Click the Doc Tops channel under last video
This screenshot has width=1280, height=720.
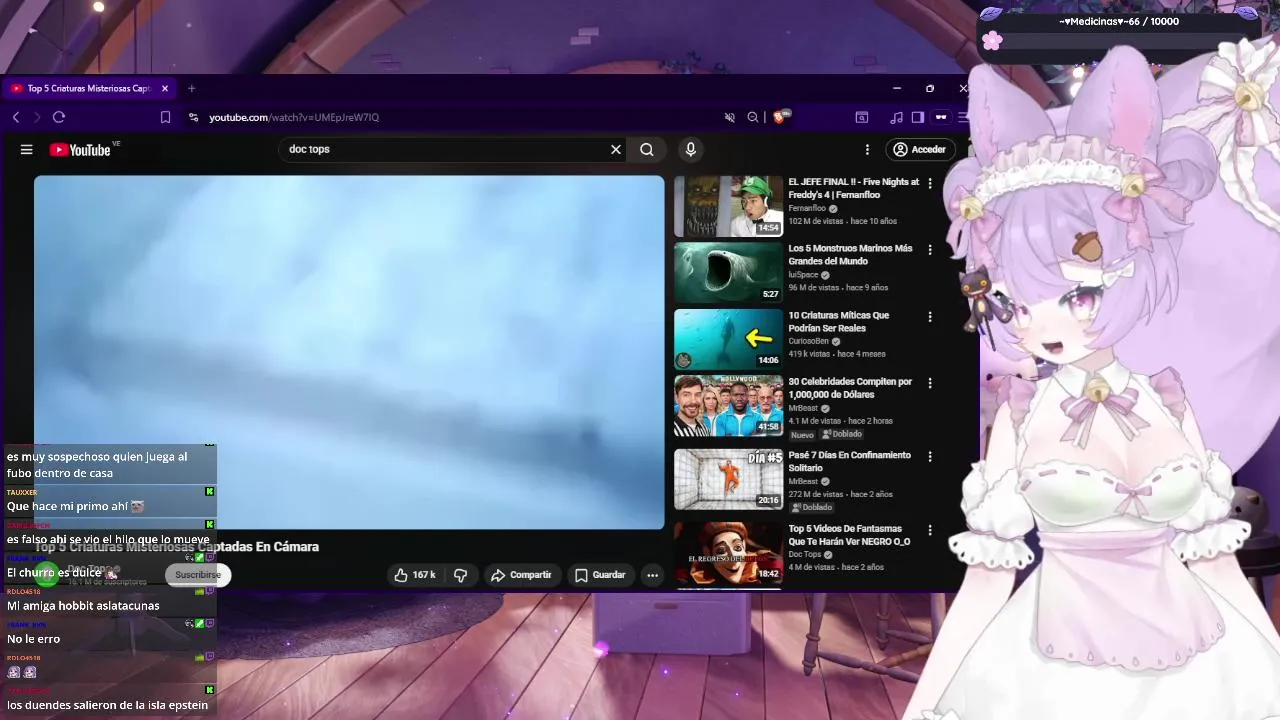point(804,554)
